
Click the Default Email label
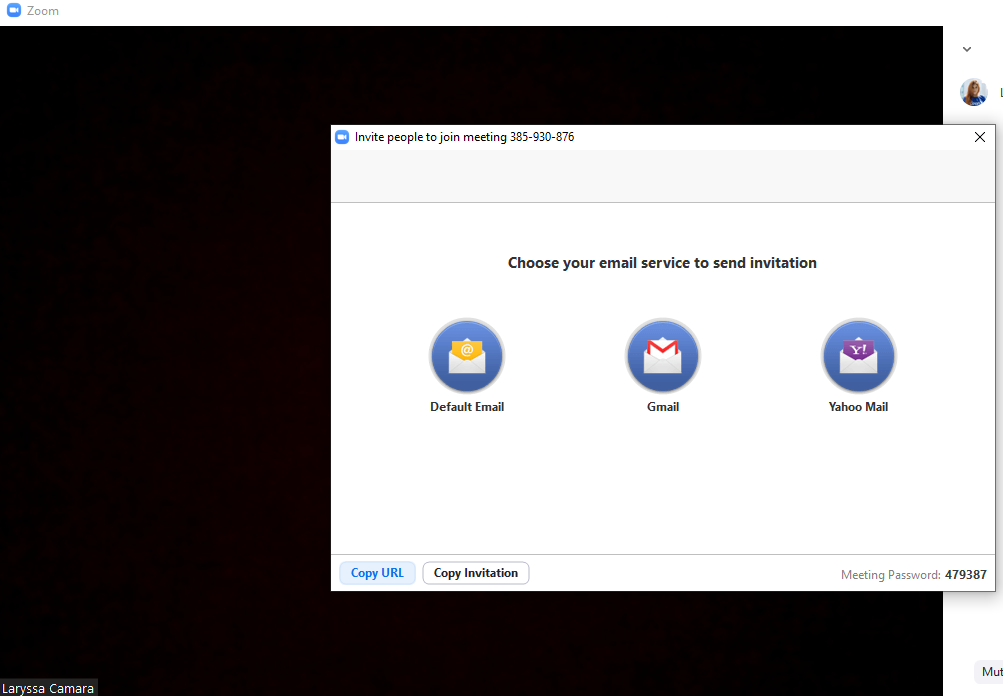(467, 407)
